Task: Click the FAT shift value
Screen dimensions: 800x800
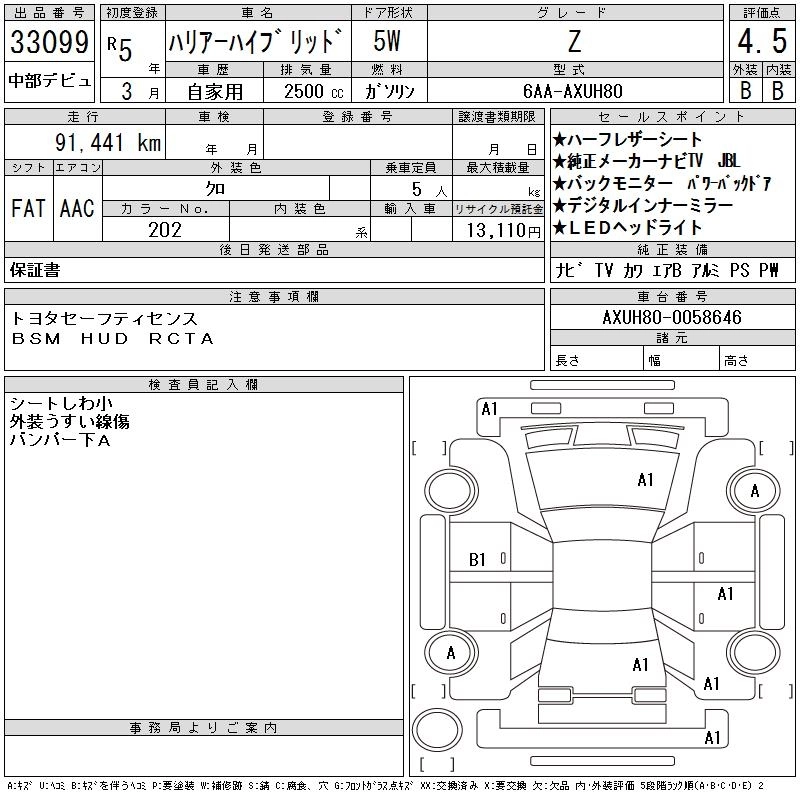Action: tap(29, 208)
